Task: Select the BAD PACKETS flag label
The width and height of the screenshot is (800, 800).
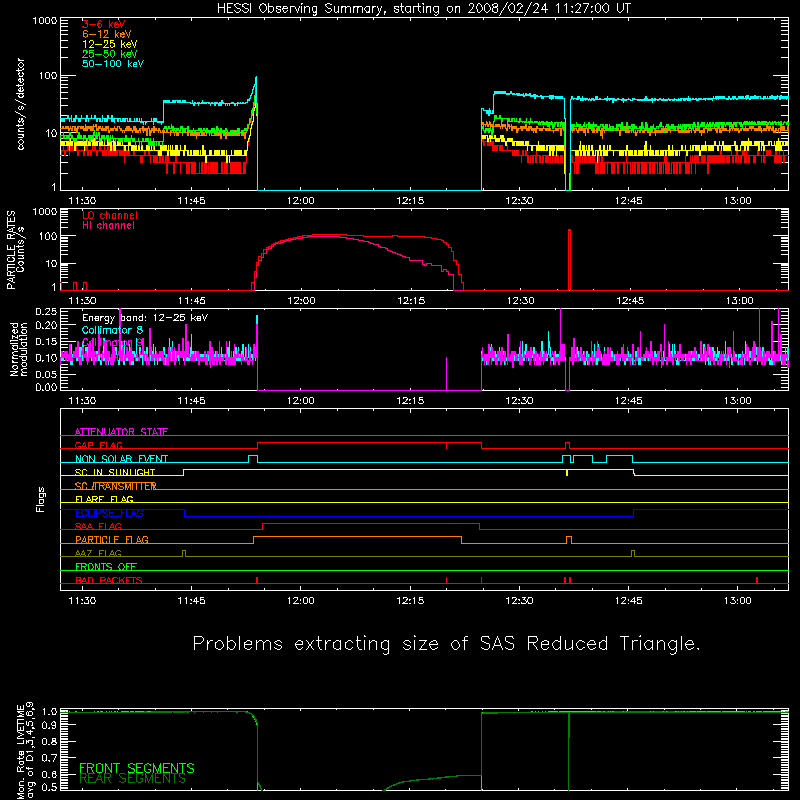Action: click(x=109, y=580)
